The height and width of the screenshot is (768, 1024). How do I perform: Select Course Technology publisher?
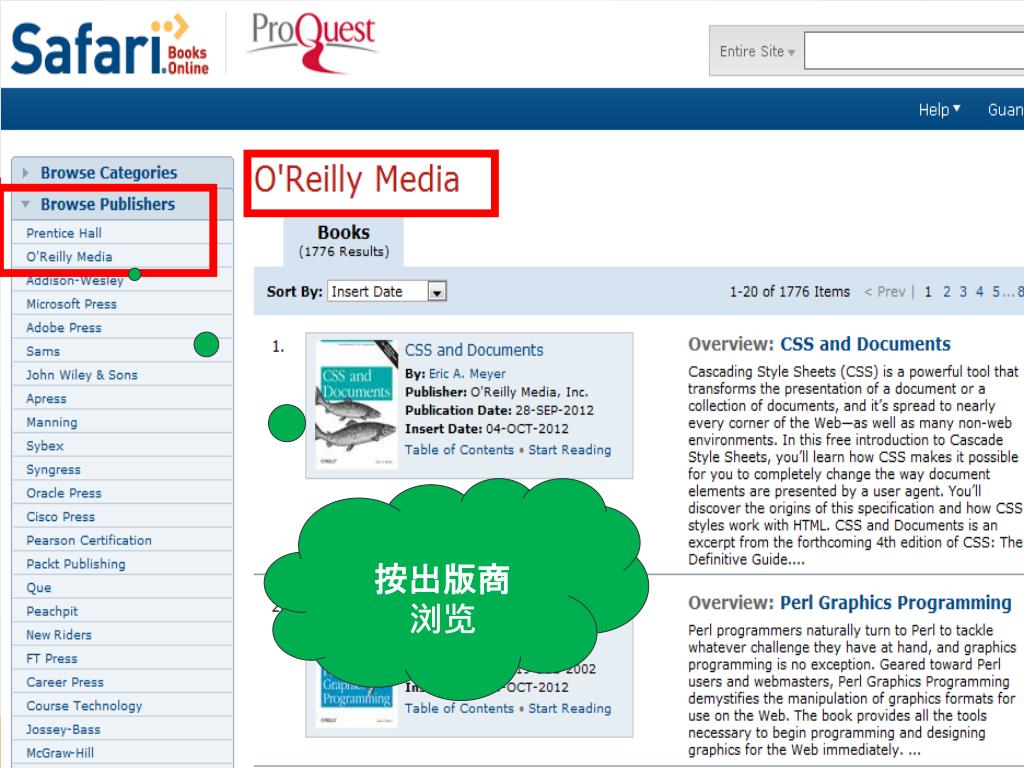(84, 705)
